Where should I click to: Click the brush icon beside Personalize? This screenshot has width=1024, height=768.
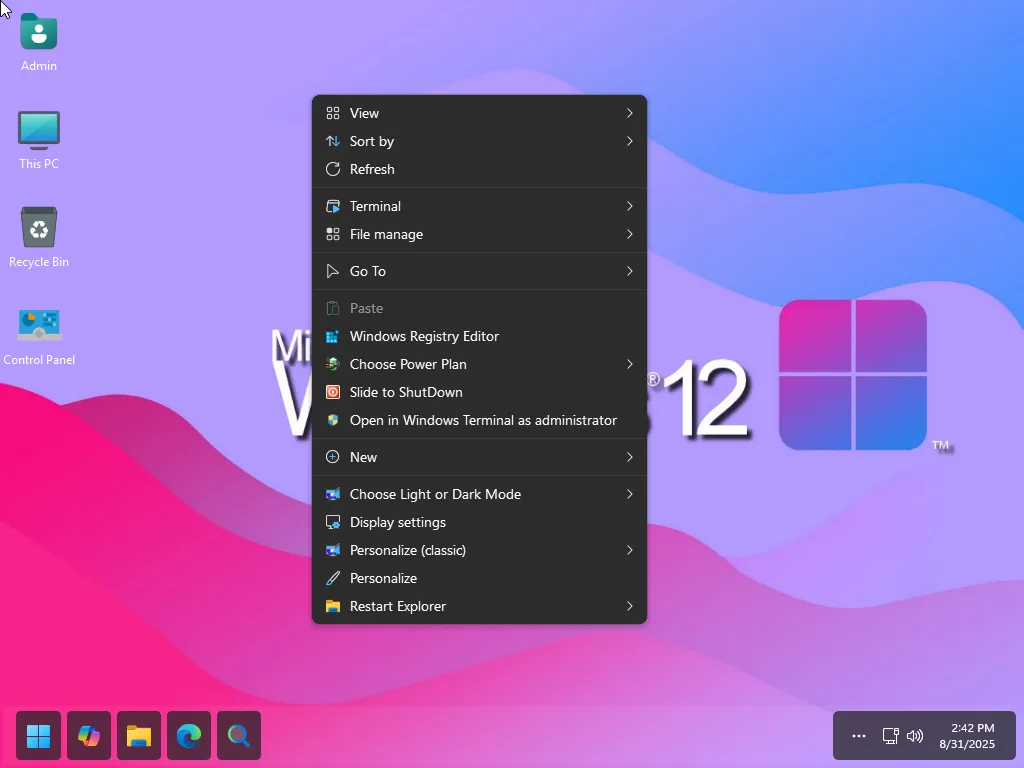[x=333, y=578]
